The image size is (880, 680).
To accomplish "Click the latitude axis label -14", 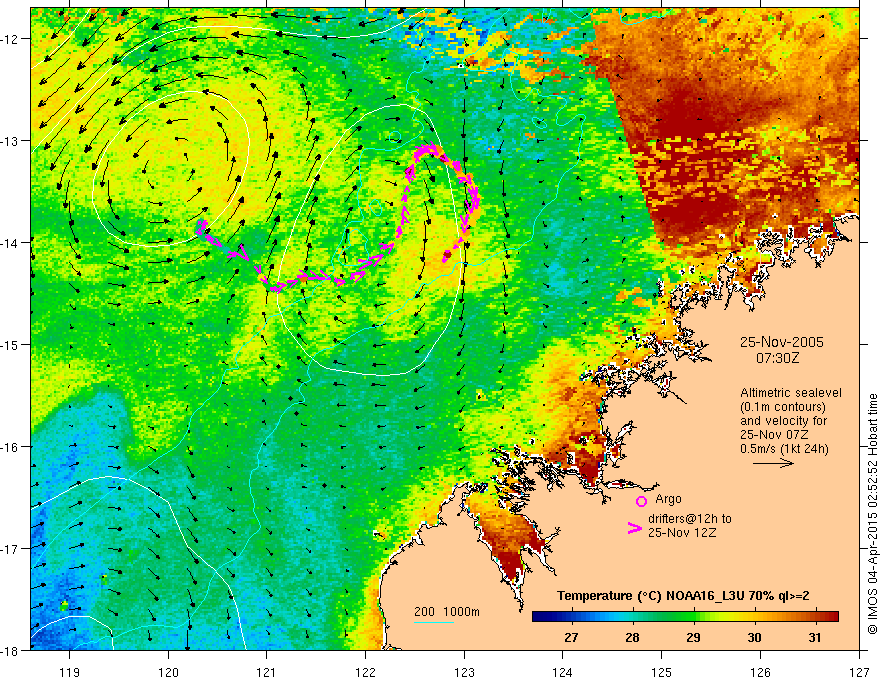I will pos(10,243).
